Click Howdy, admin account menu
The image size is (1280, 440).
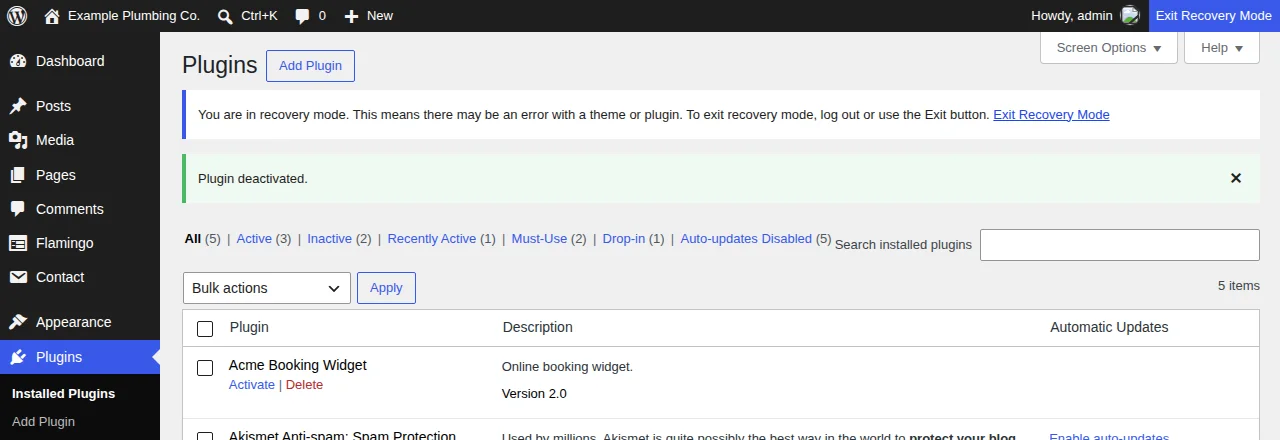1085,16
